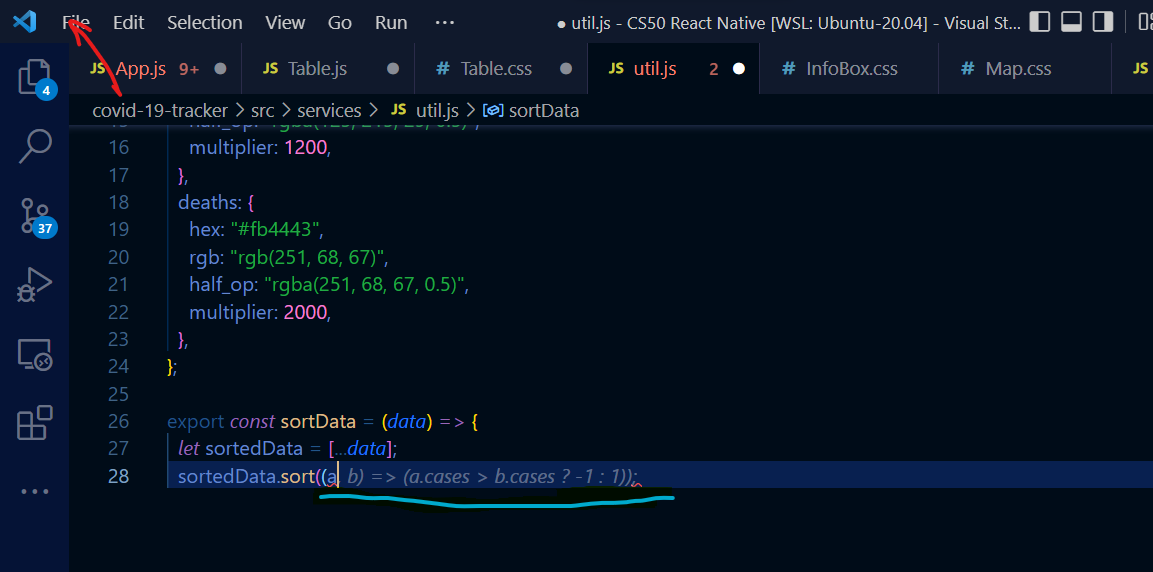Switch to the Table.css tab
Viewport: 1153px width, 572px height.
click(x=501, y=69)
